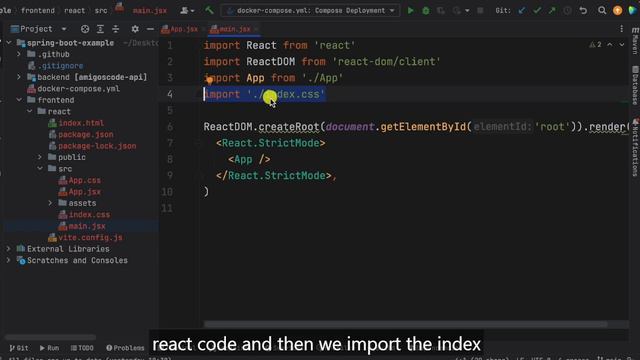Select opened file target icon
The image size is (640, 360).
click(85, 29)
